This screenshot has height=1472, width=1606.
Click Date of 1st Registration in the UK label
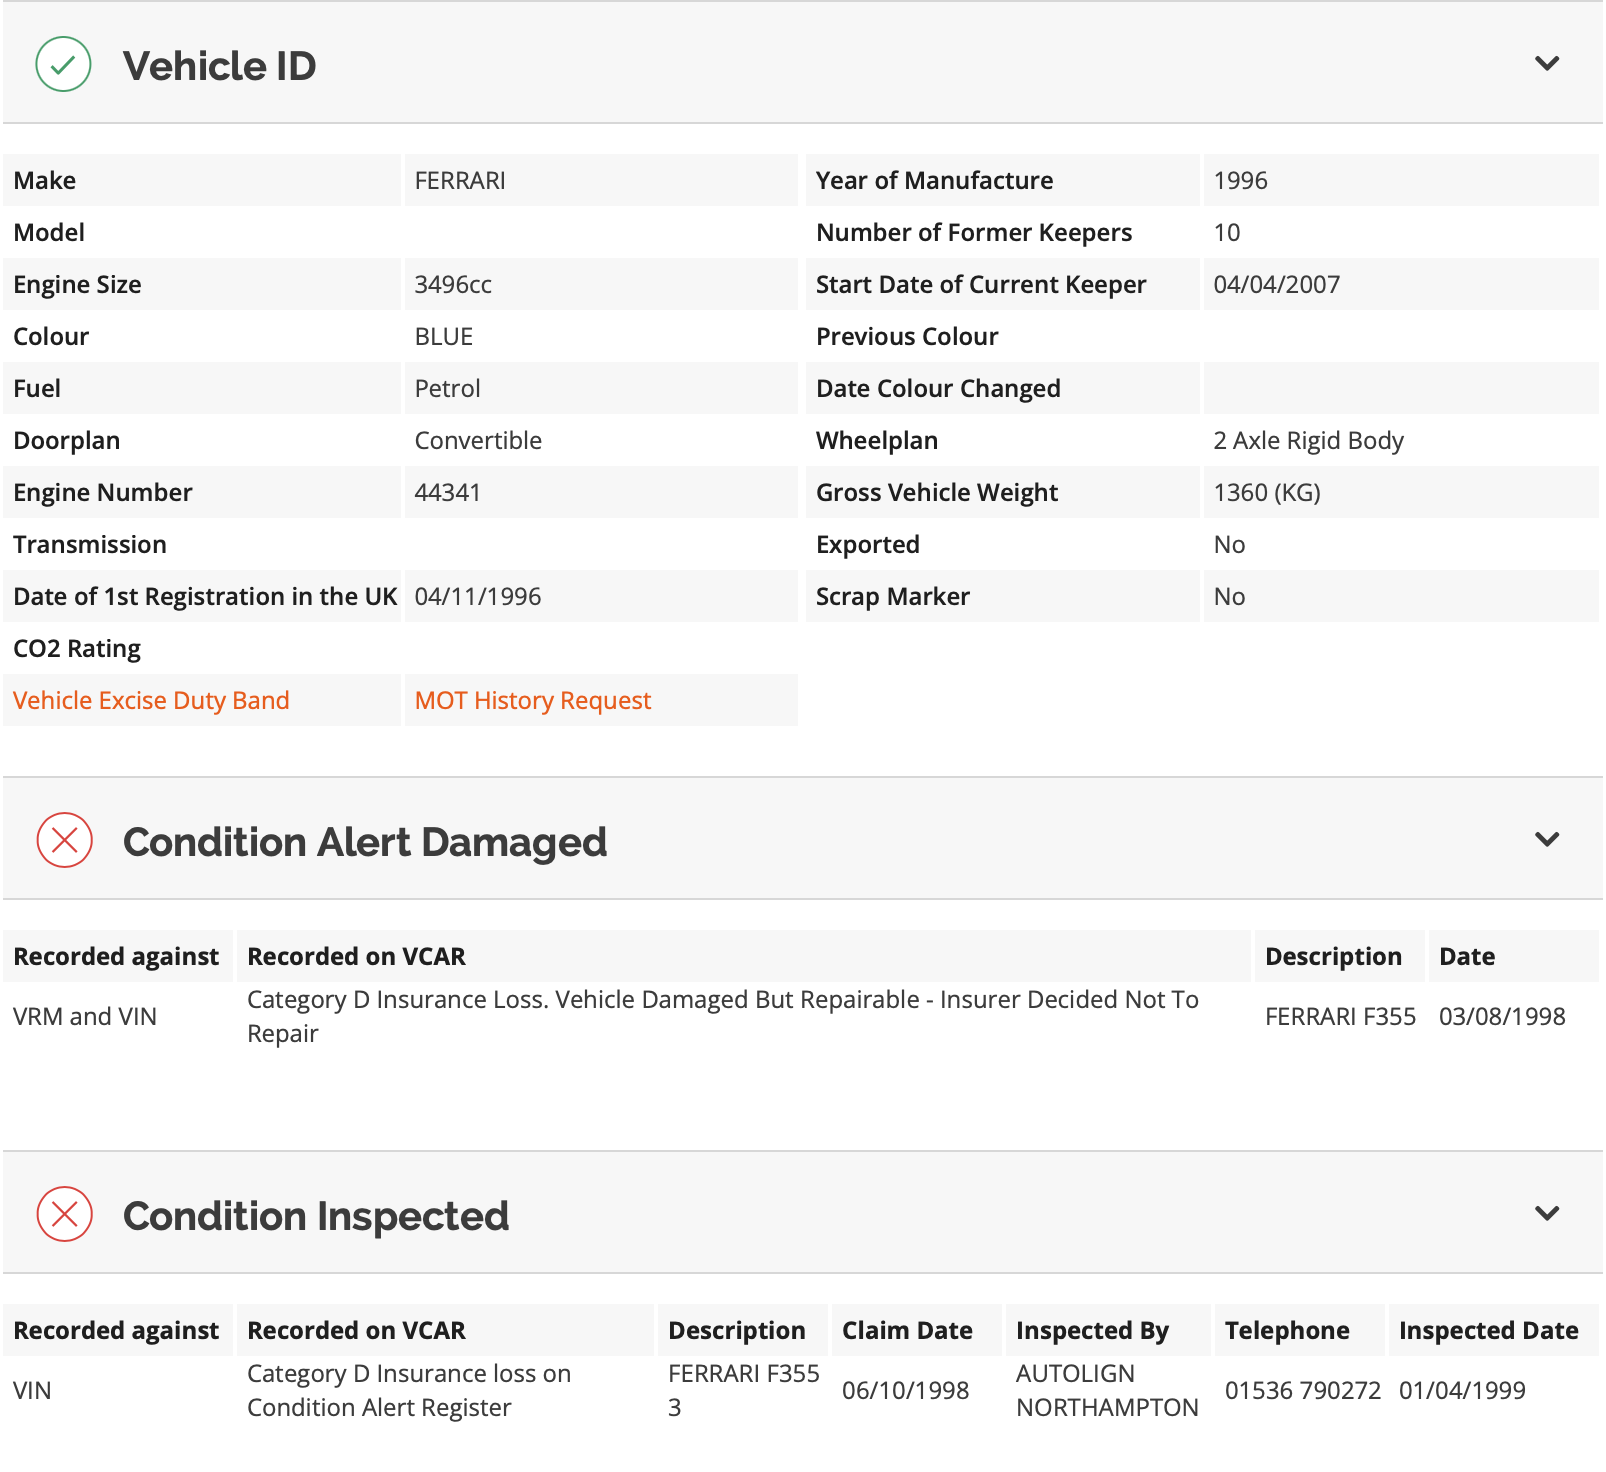point(205,597)
